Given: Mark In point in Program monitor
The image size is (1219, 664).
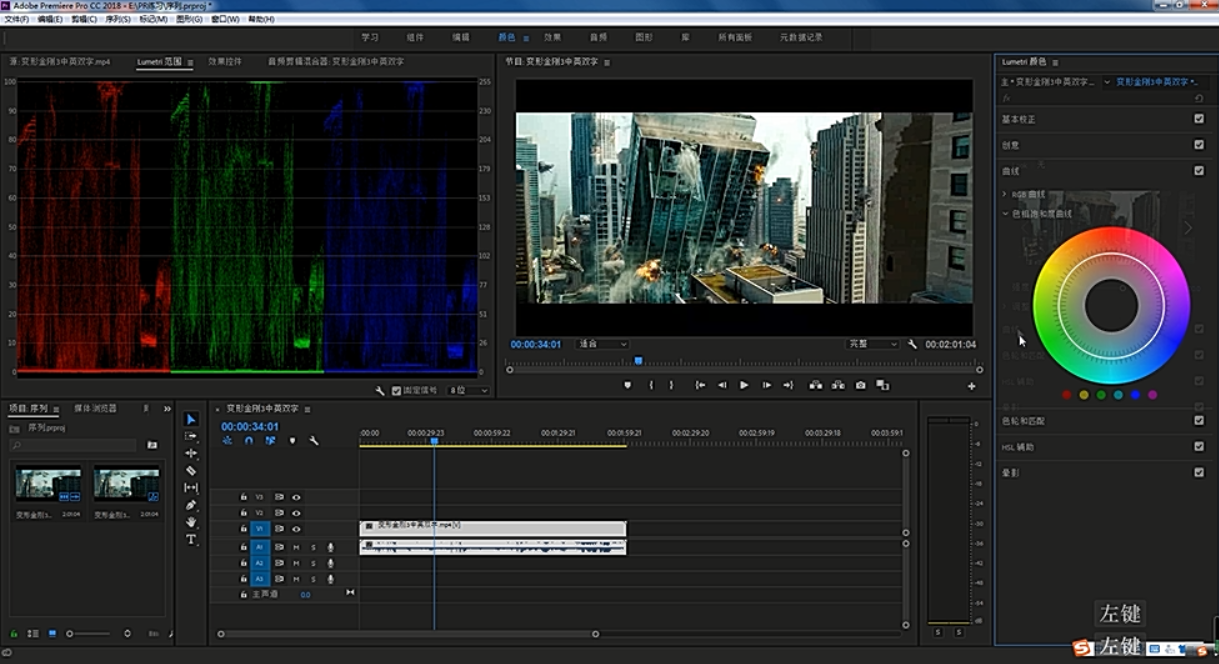Looking at the screenshot, I should coord(651,385).
